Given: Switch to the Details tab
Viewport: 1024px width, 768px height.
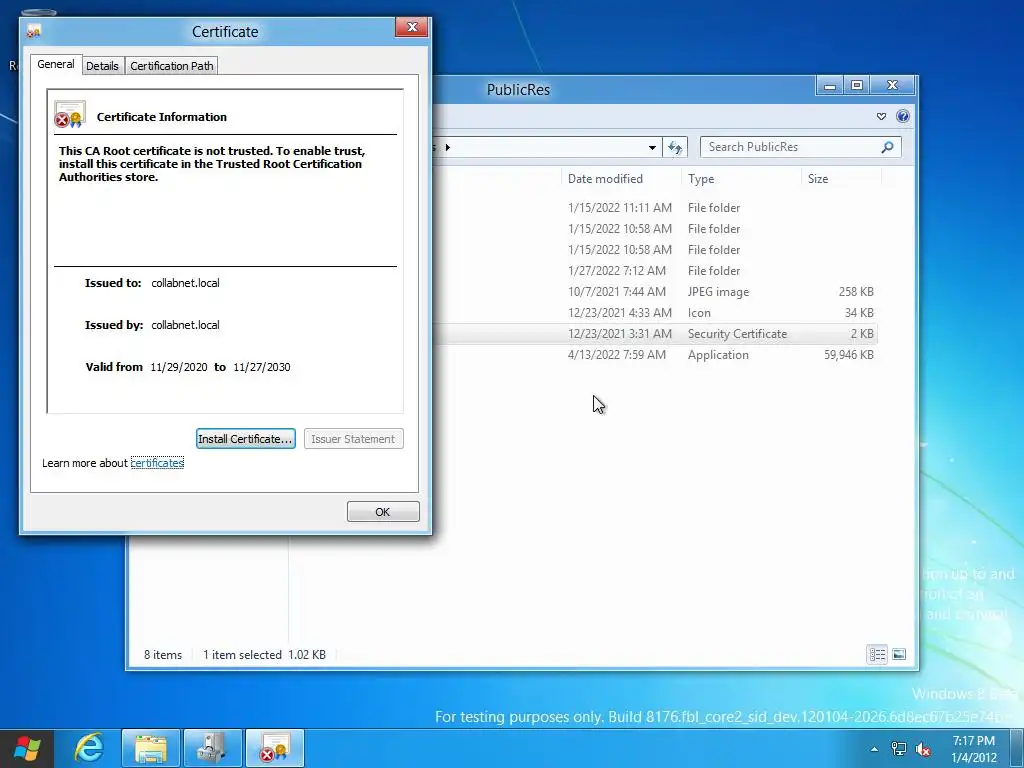Looking at the screenshot, I should tap(103, 66).
